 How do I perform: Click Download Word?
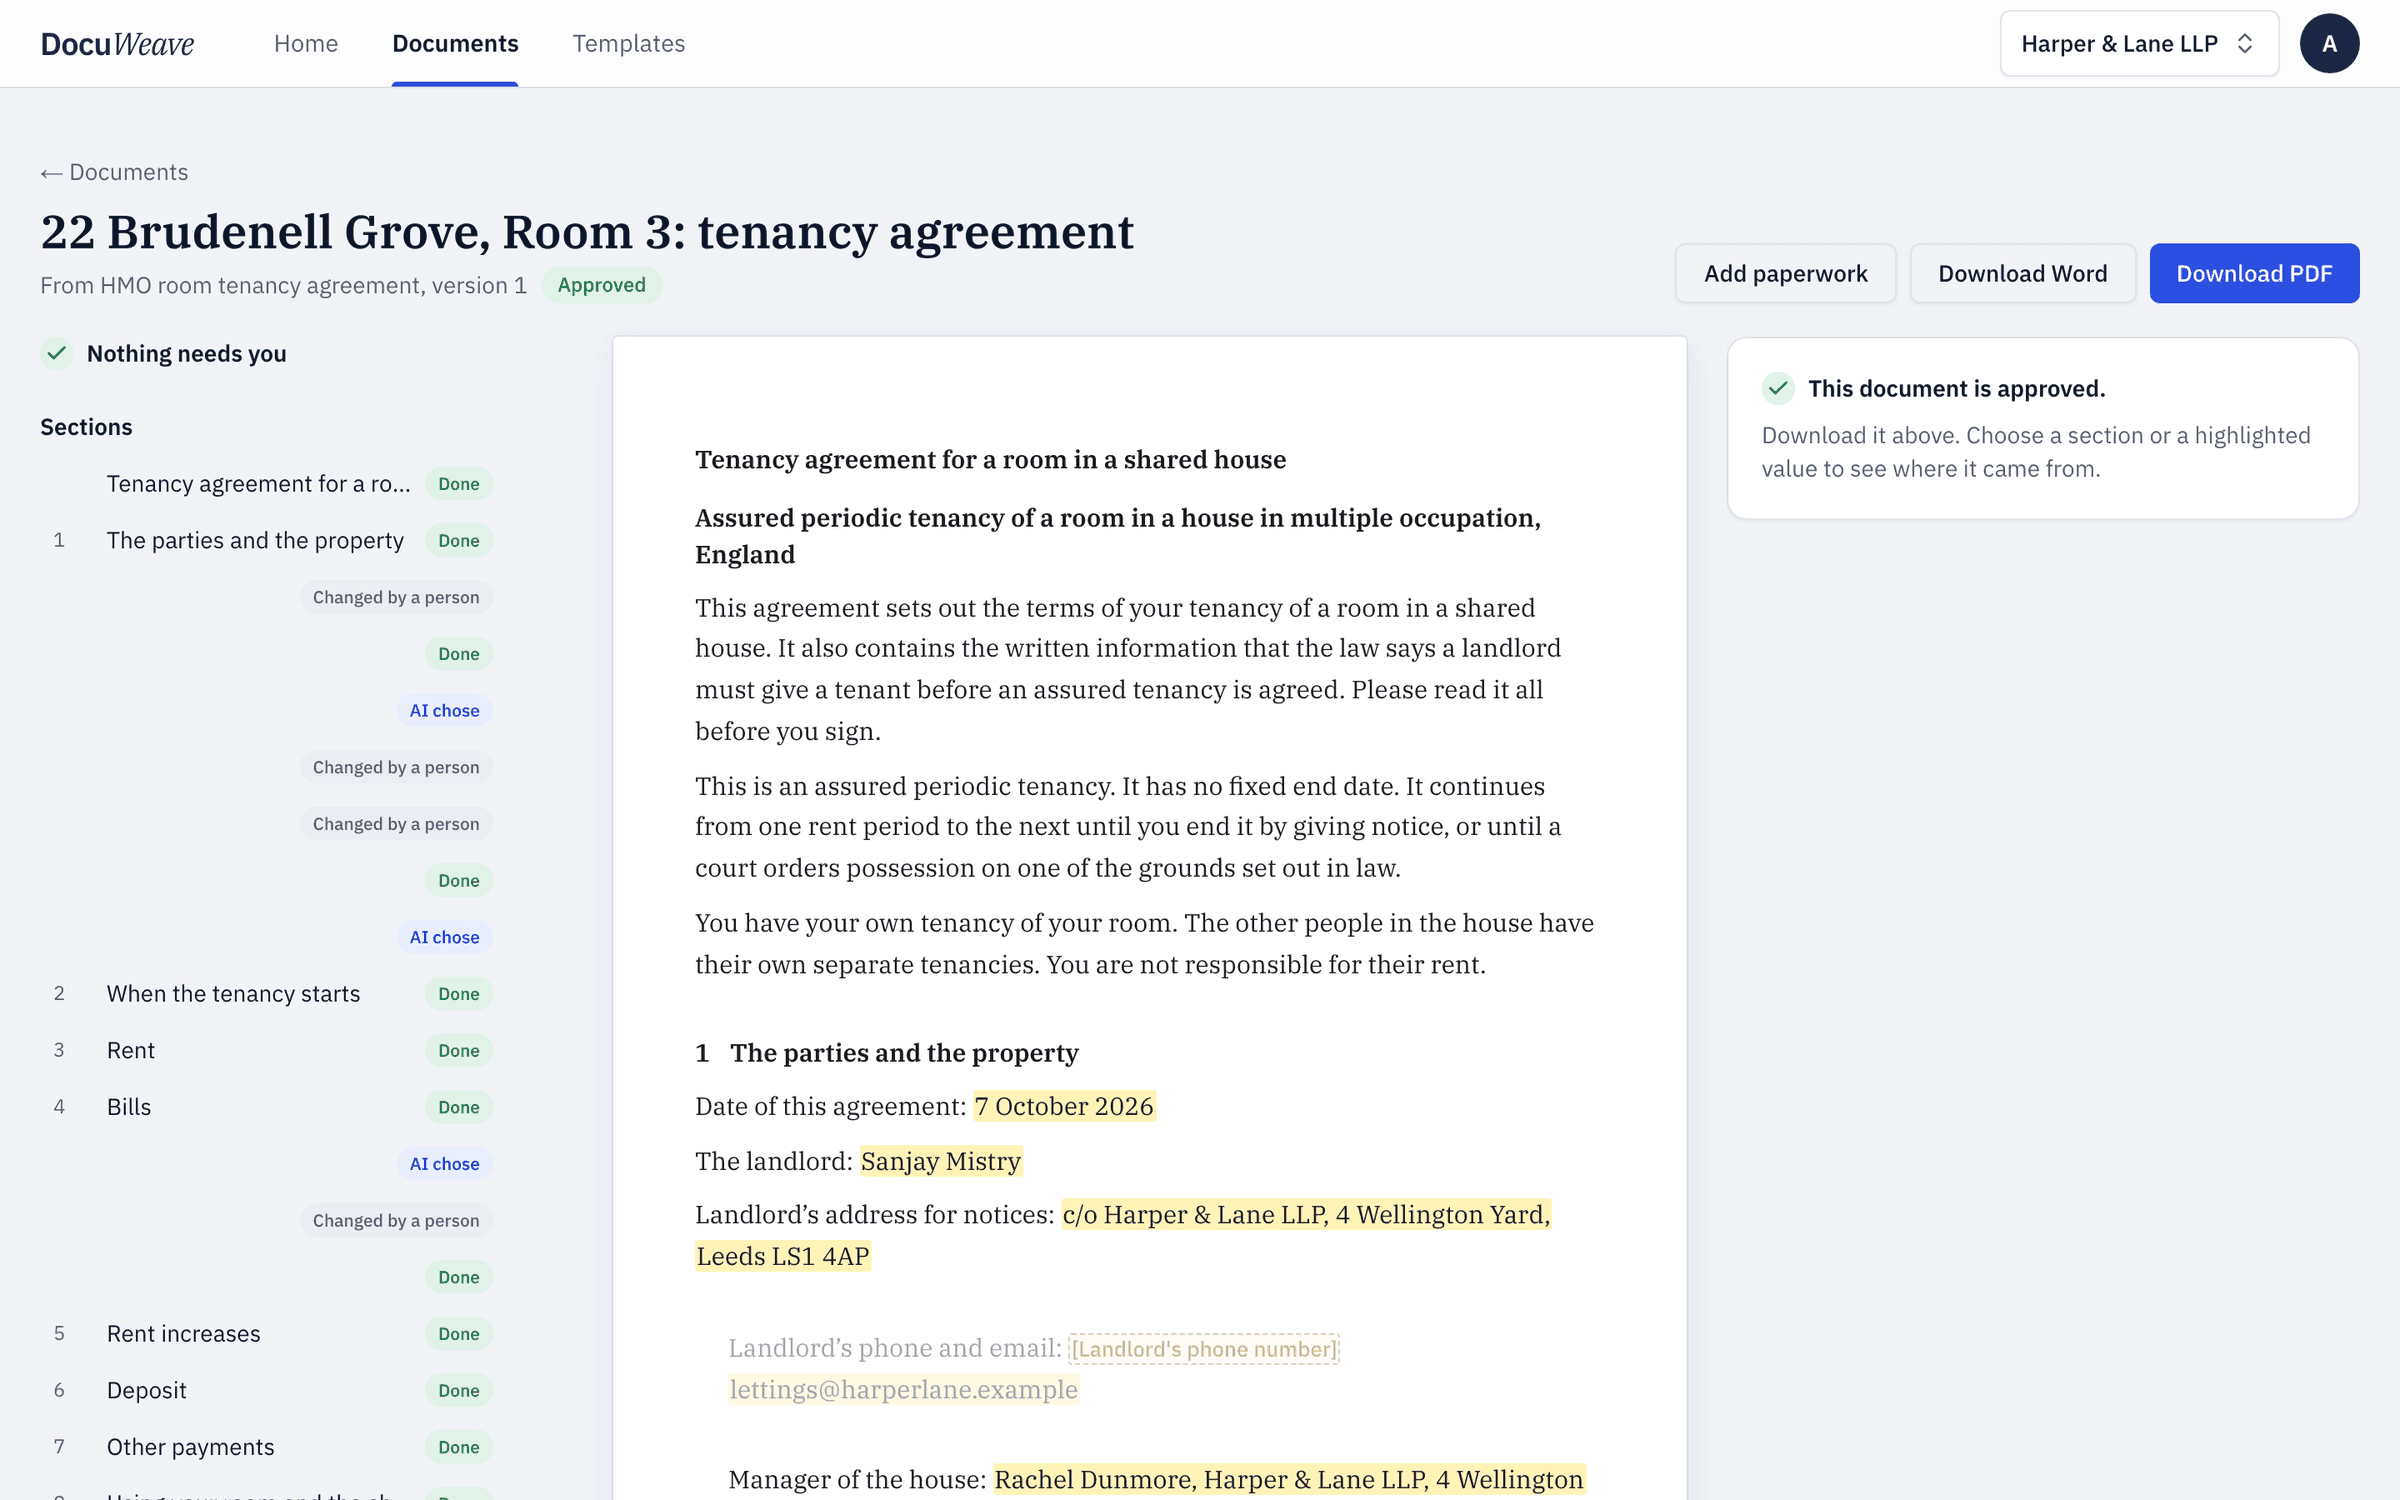(x=2022, y=273)
